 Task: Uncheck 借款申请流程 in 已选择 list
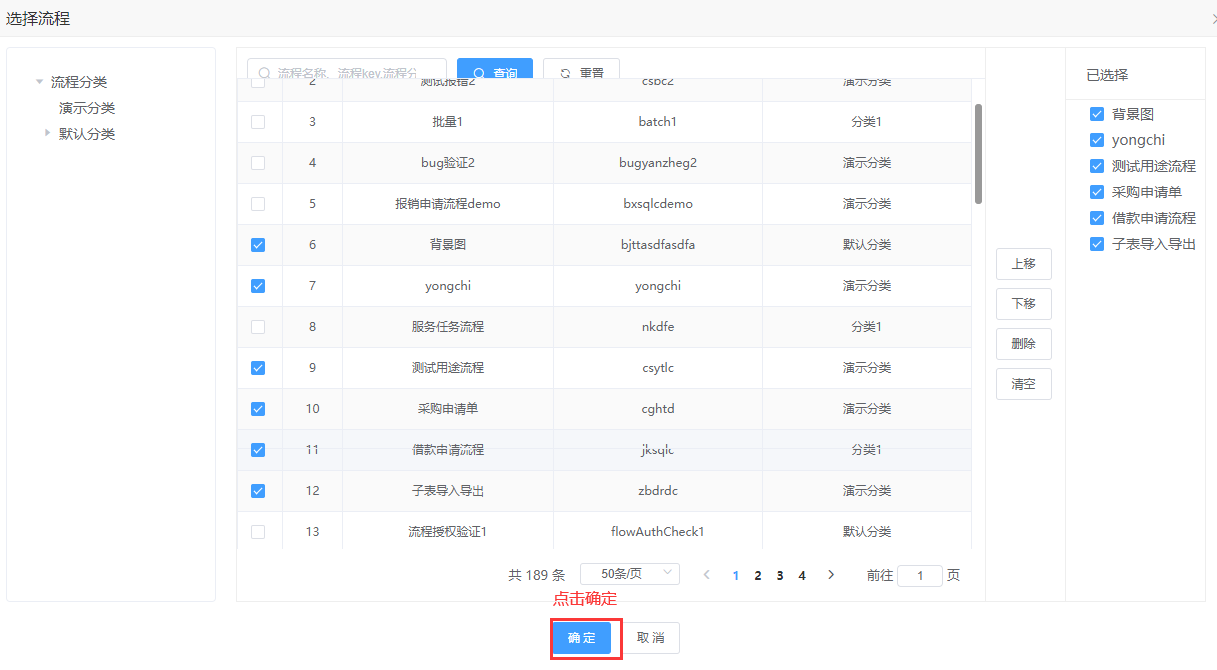[x=1097, y=218]
